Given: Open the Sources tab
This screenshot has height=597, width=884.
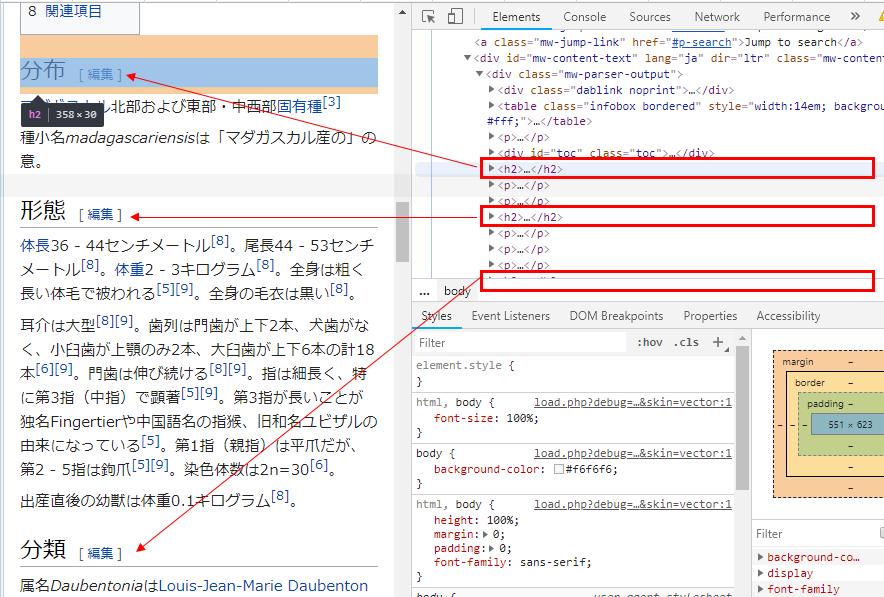Looking at the screenshot, I should (649, 17).
